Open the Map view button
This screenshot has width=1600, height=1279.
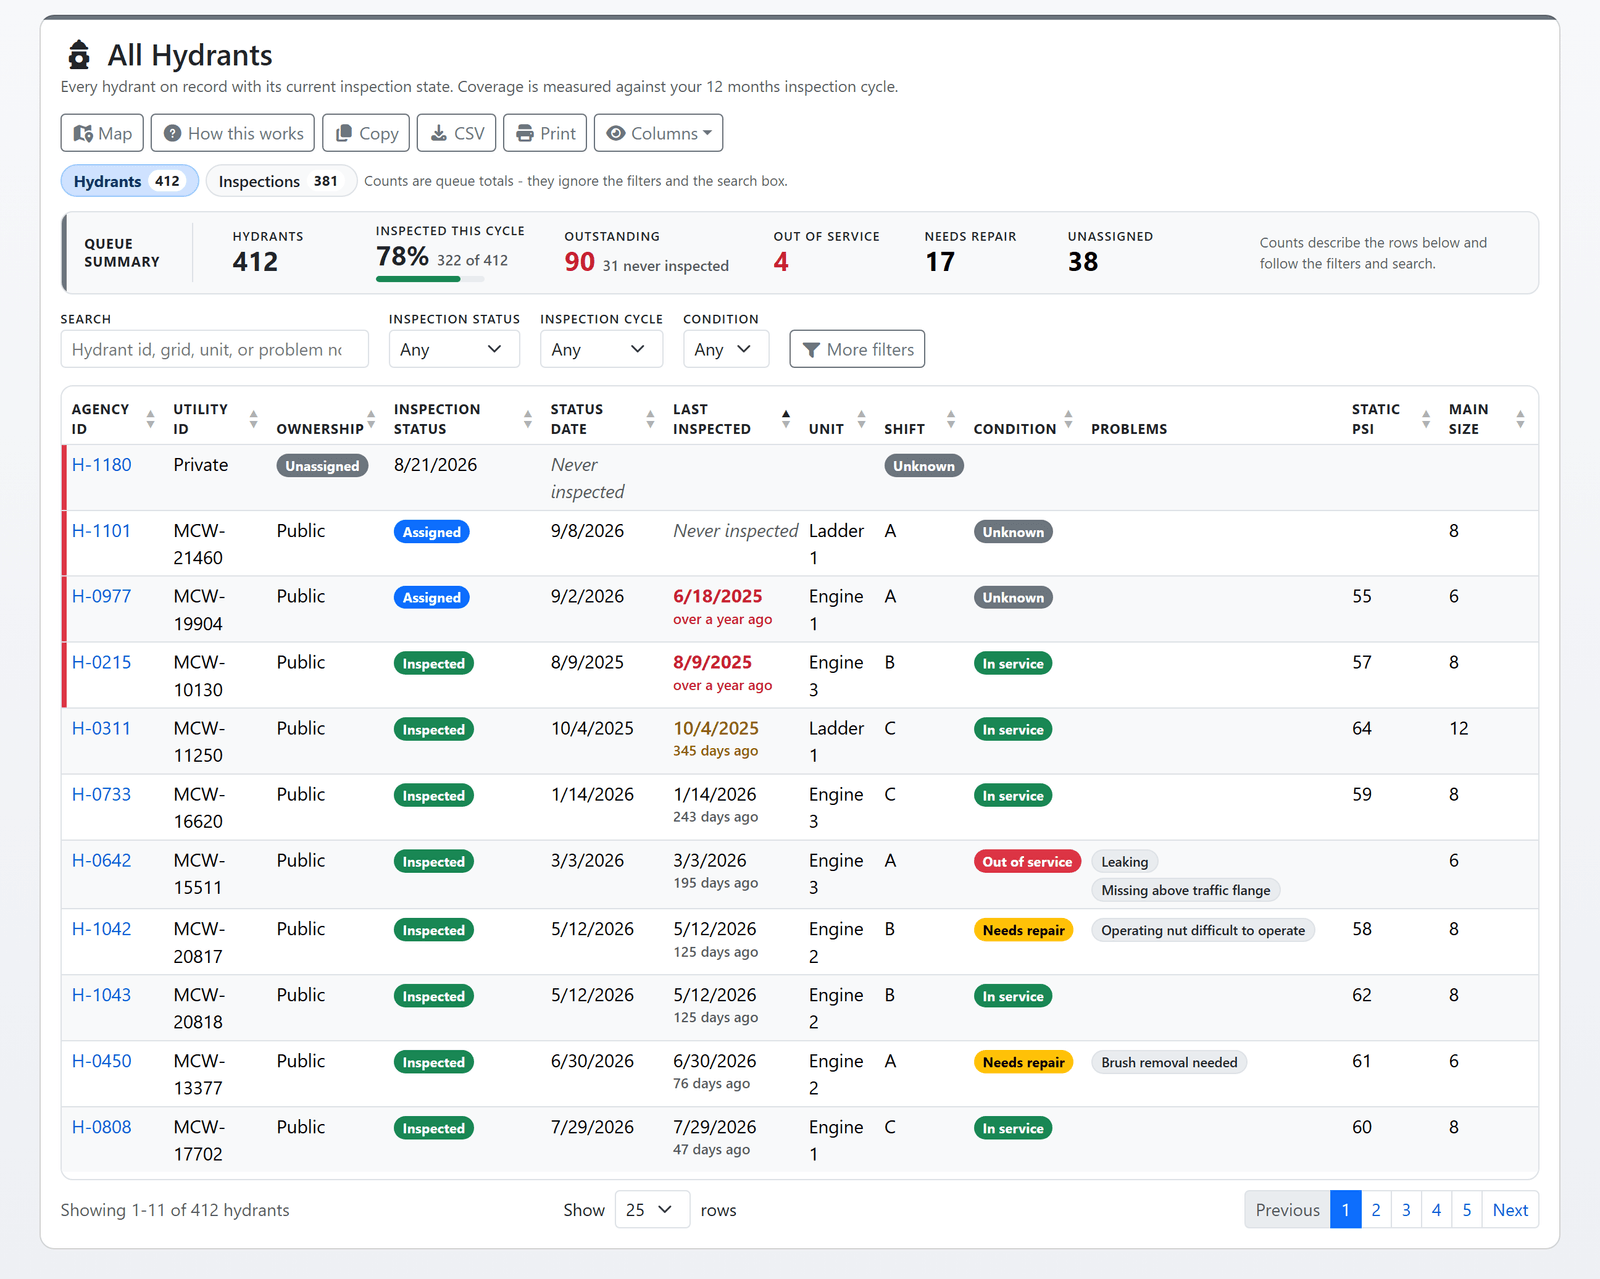102,133
